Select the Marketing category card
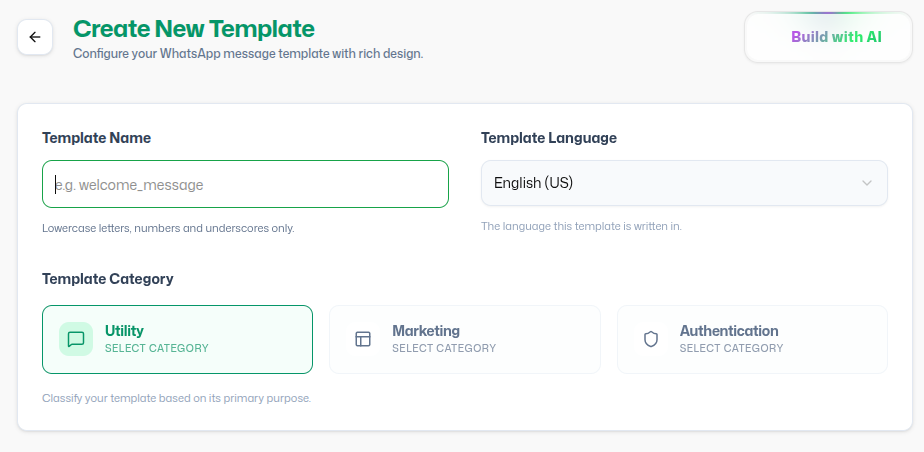924x452 pixels. (464, 339)
